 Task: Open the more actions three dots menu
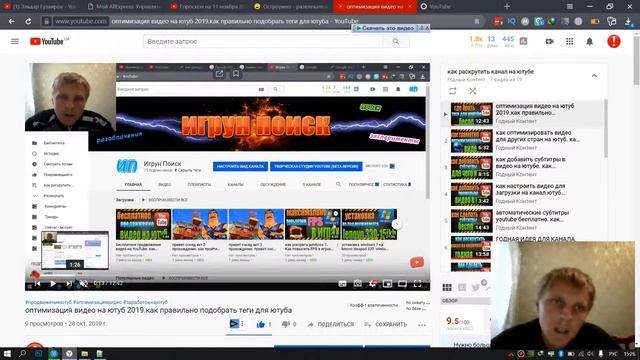coord(422,325)
